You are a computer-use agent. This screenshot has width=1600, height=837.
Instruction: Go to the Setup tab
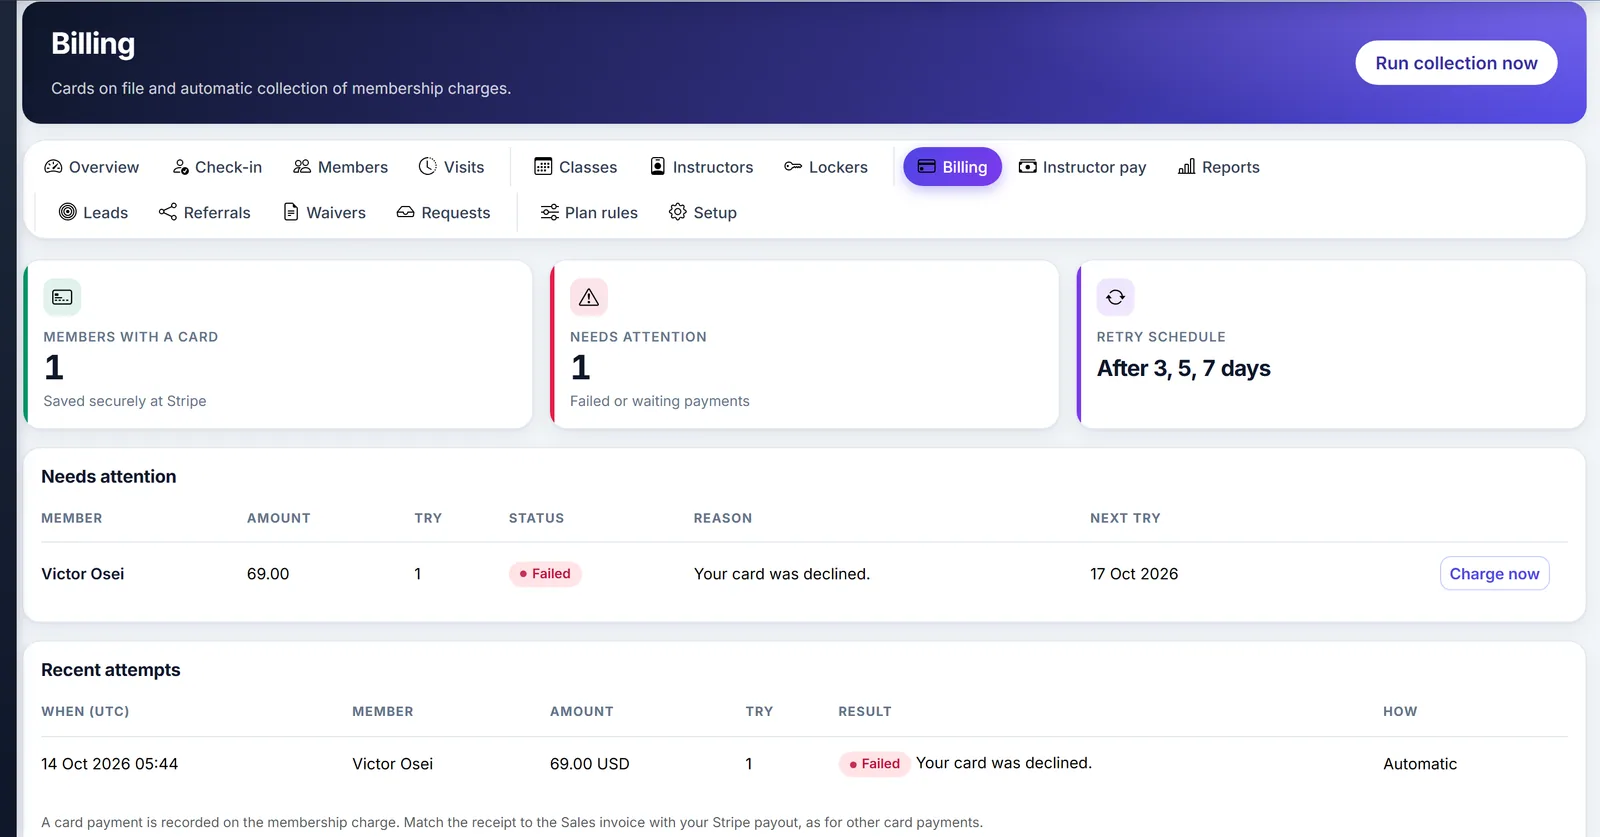pyautogui.click(x=702, y=212)
